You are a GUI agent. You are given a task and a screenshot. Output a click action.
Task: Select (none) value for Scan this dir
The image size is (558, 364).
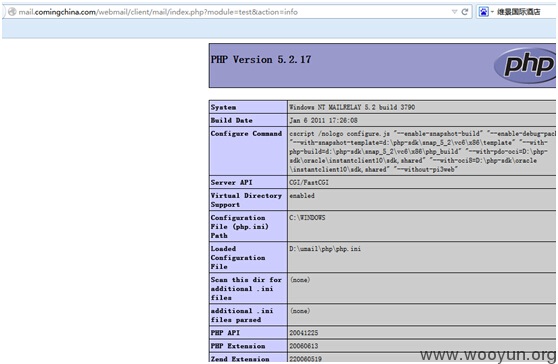pos(300,280)
